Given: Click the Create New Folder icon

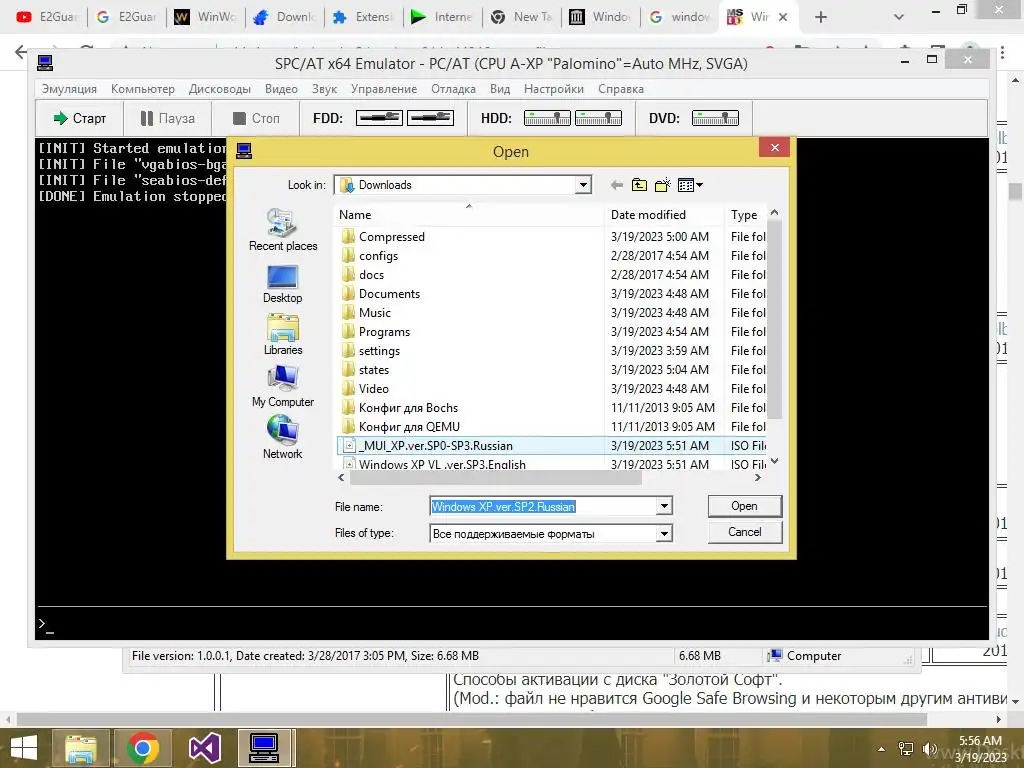Looking at the screenshot, I should (663, 185).
